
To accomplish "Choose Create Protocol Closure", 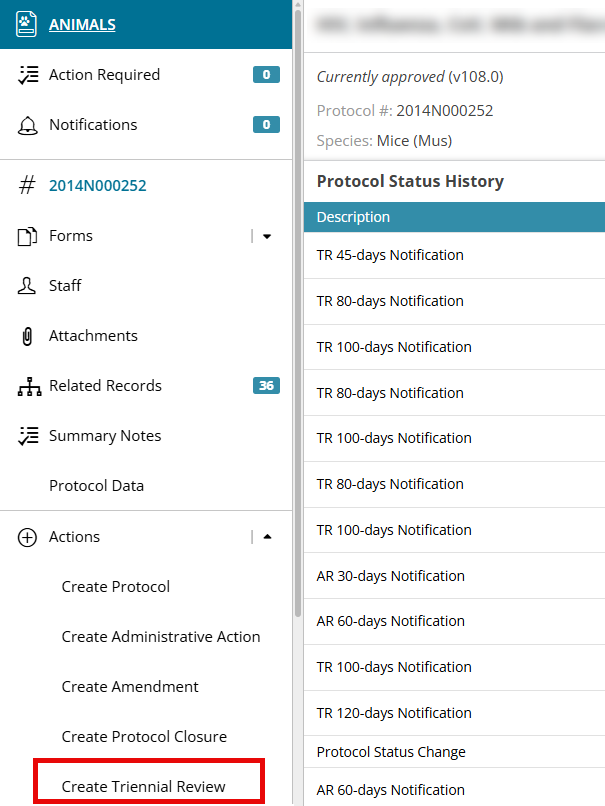I will 144,737.
